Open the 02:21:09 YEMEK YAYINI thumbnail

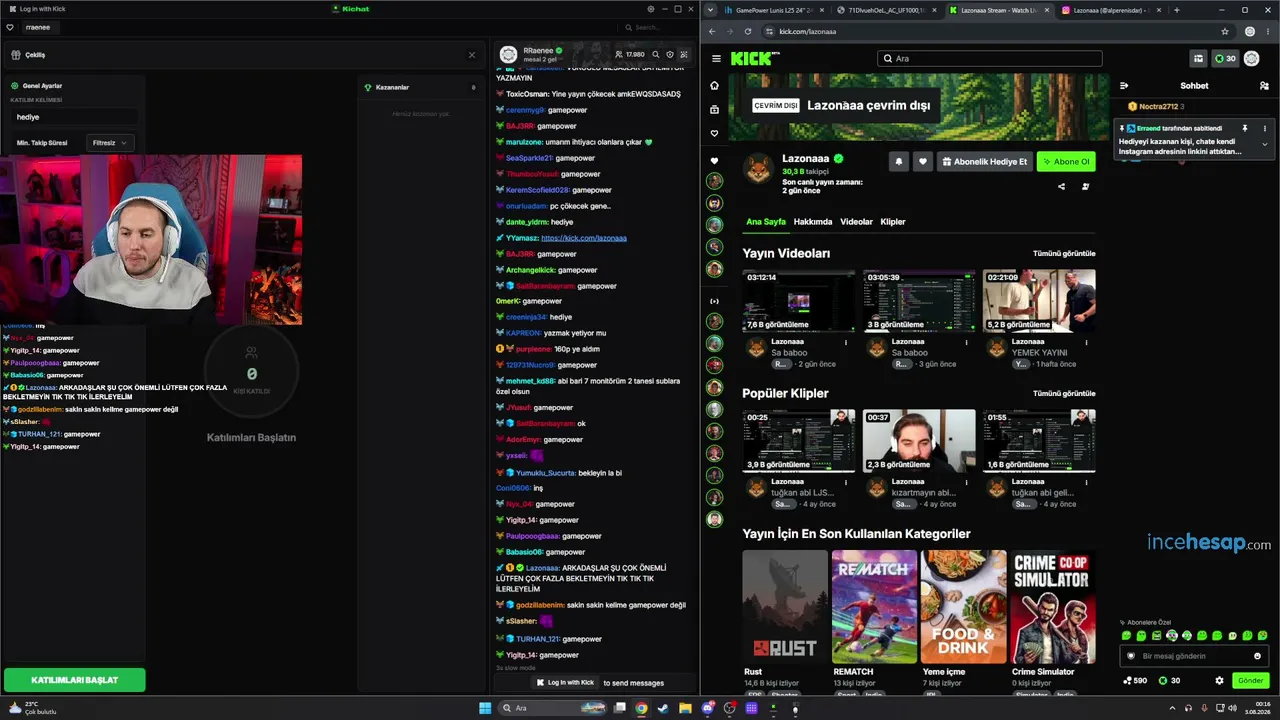point(1039,301)
